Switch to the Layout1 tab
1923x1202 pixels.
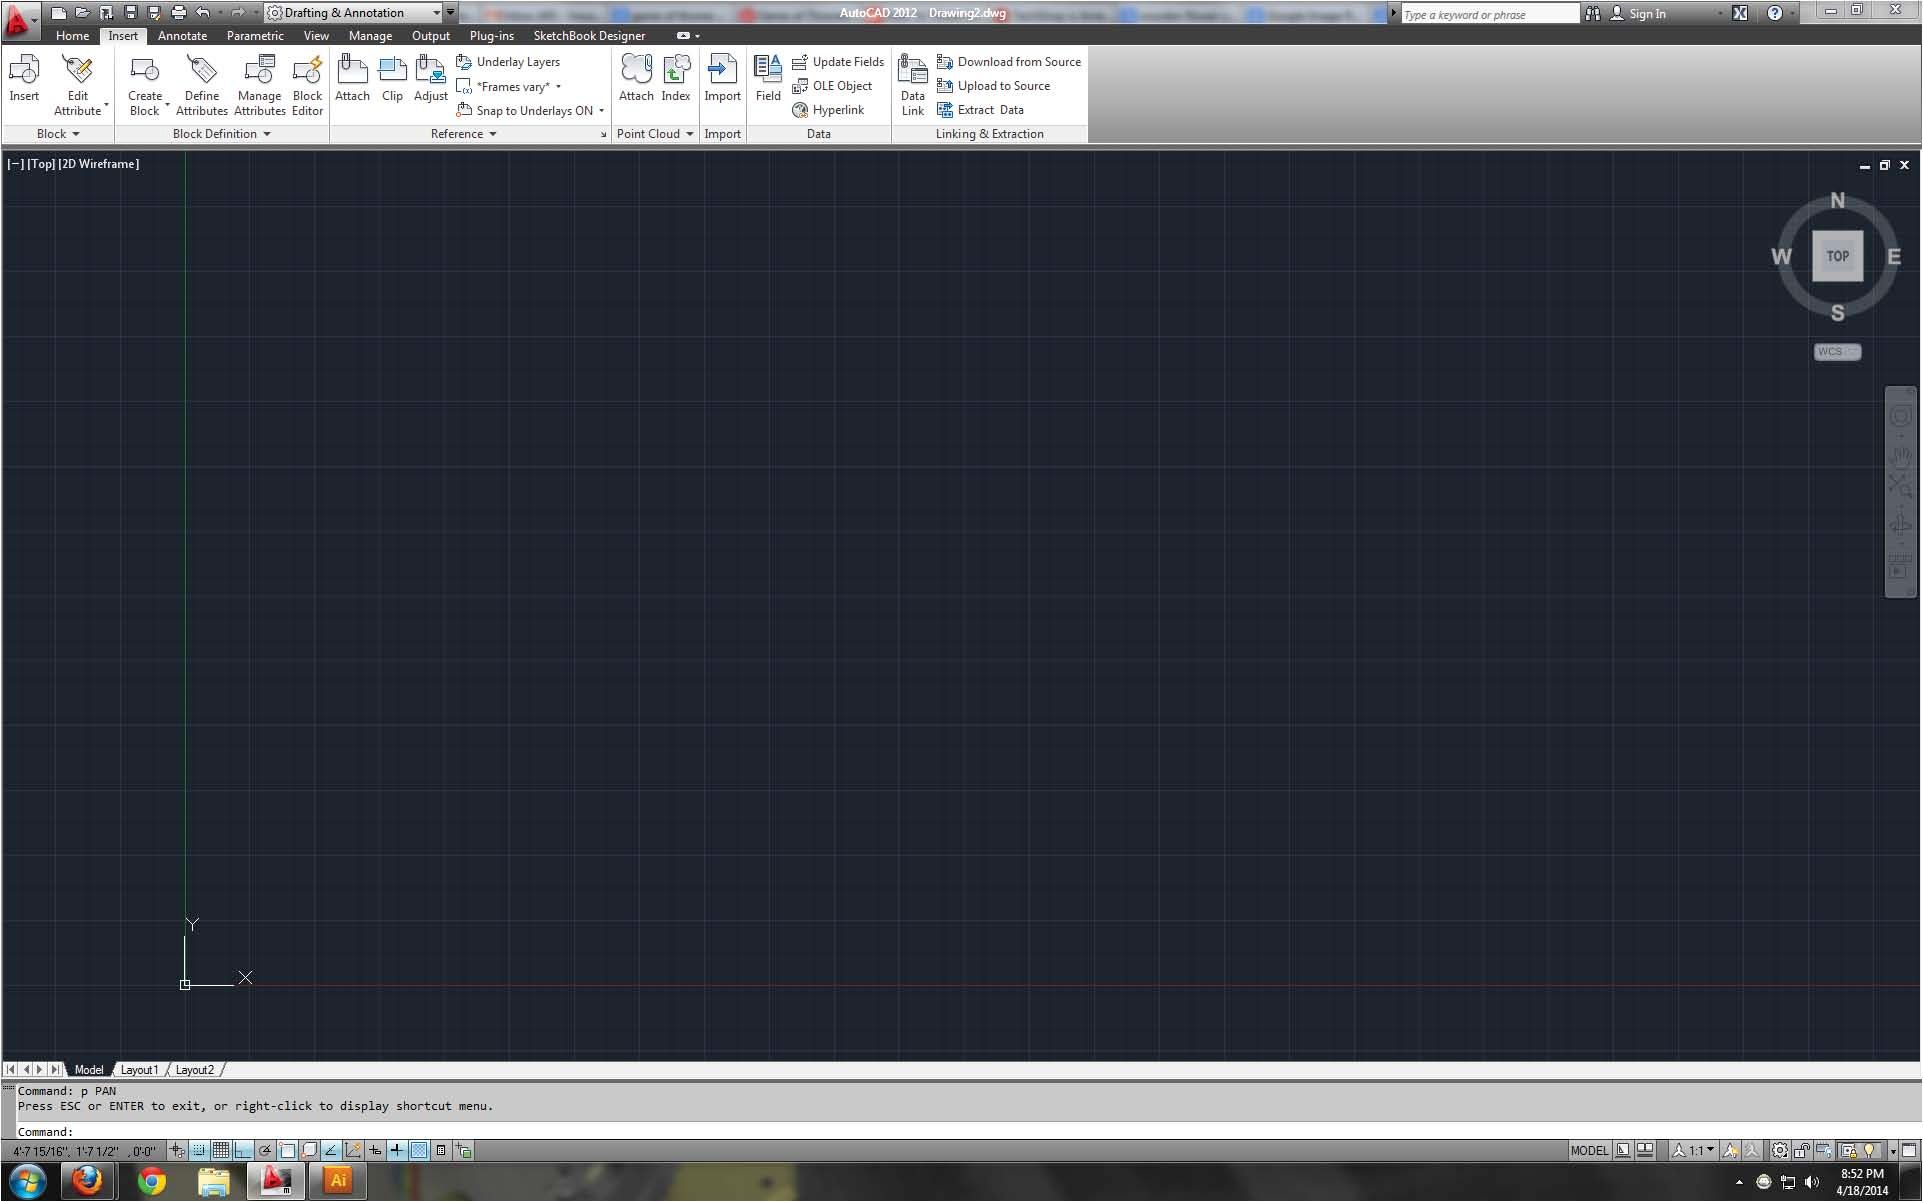pos(139,1070)
